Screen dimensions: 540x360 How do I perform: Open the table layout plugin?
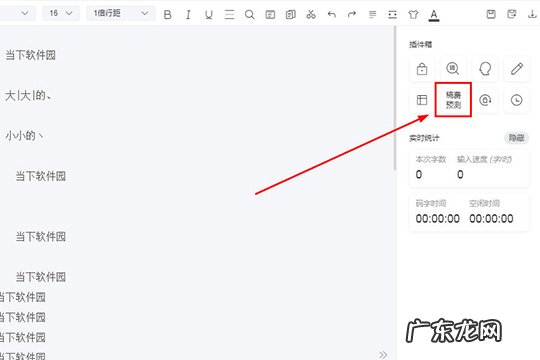pos(422,100)
